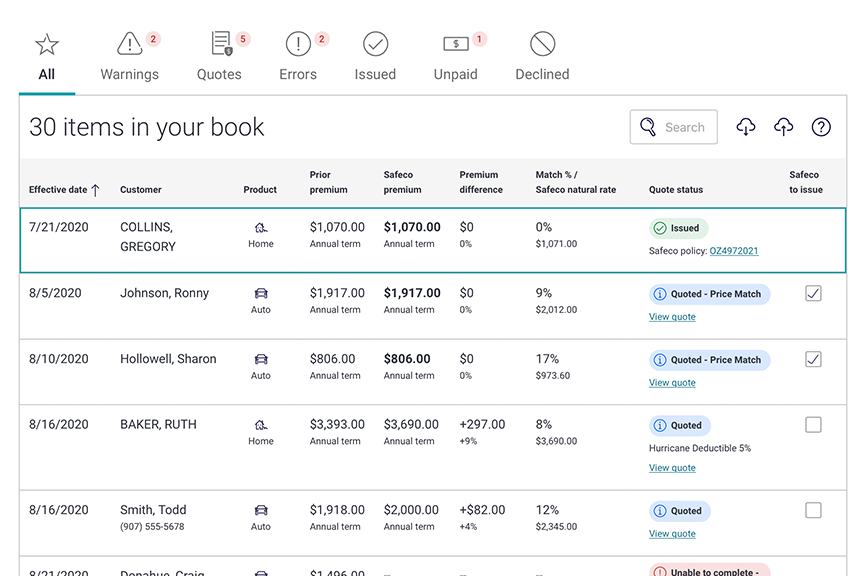The height and width of the screenshot is (576, 866).
Task: Click the Unpaid count badge showing 1
Action: 479,39
